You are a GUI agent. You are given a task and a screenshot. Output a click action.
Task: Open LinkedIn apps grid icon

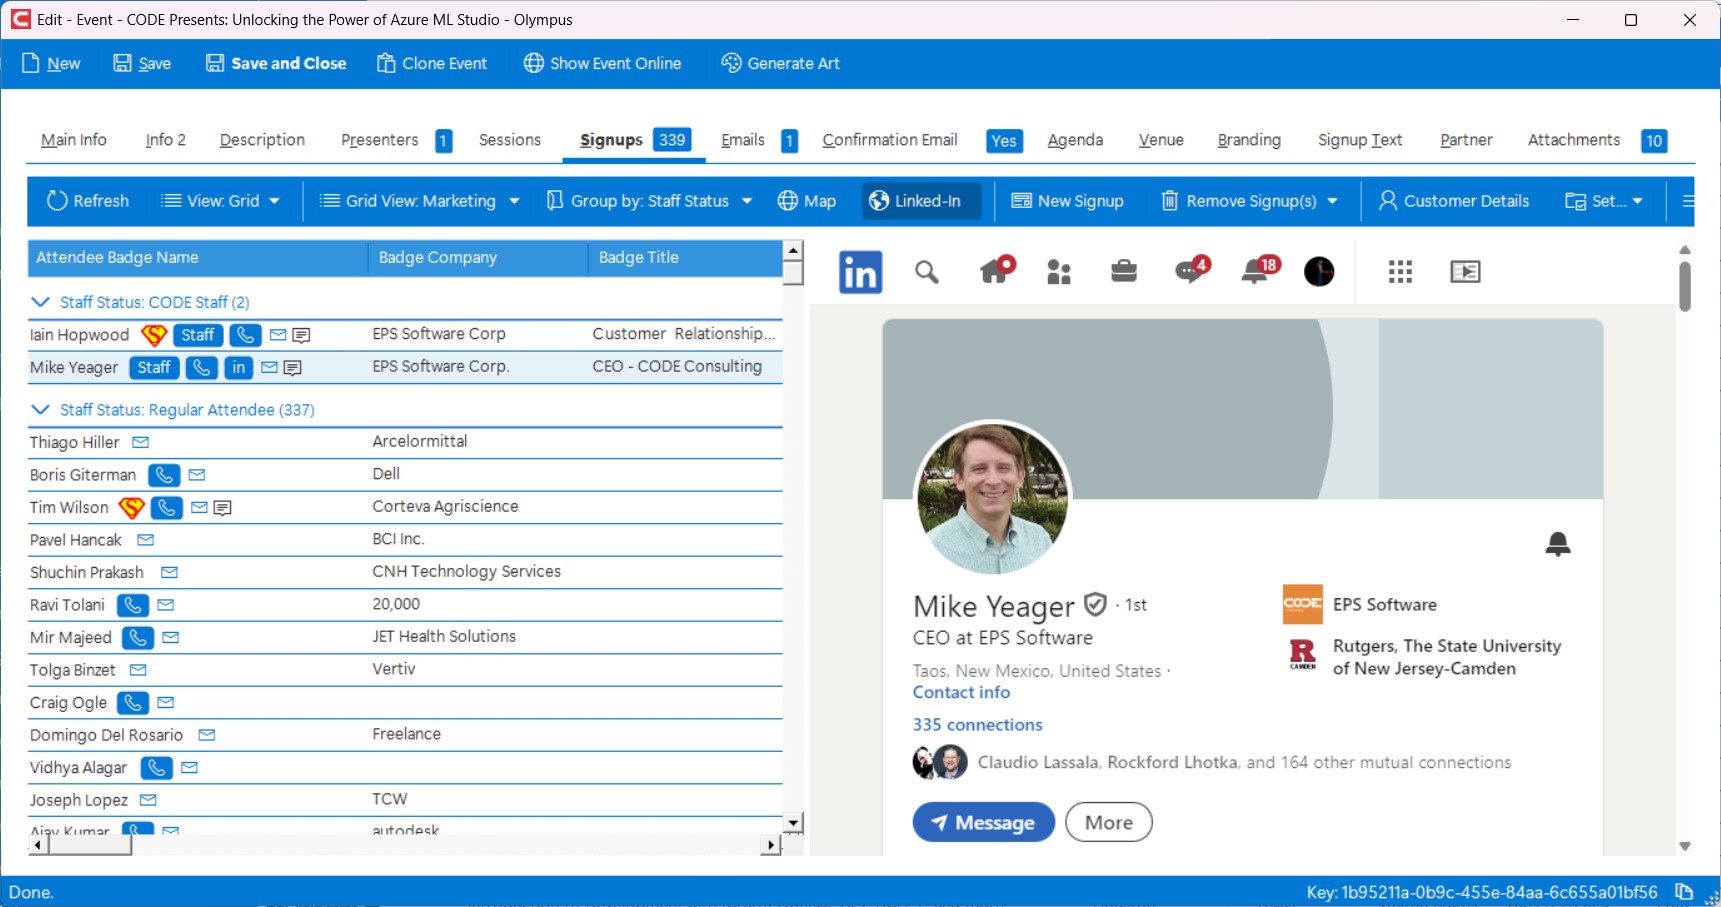1400,272
